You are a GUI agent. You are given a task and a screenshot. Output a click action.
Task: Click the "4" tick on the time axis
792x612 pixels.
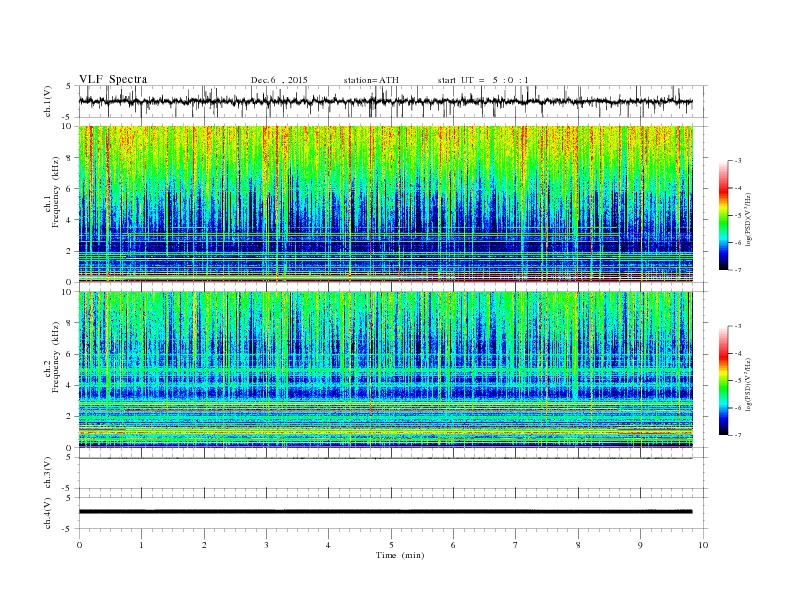point(328,545)
